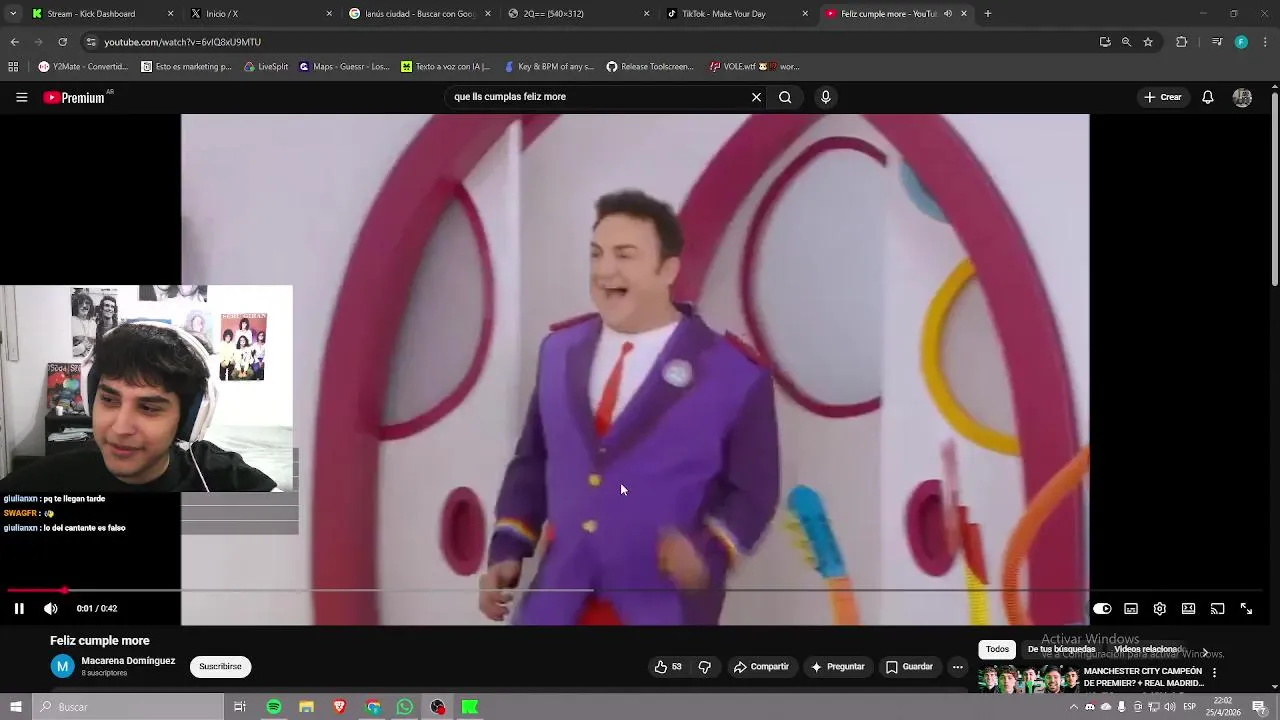
Task: Start voice search with the microphone
Action: click(825, 97)
